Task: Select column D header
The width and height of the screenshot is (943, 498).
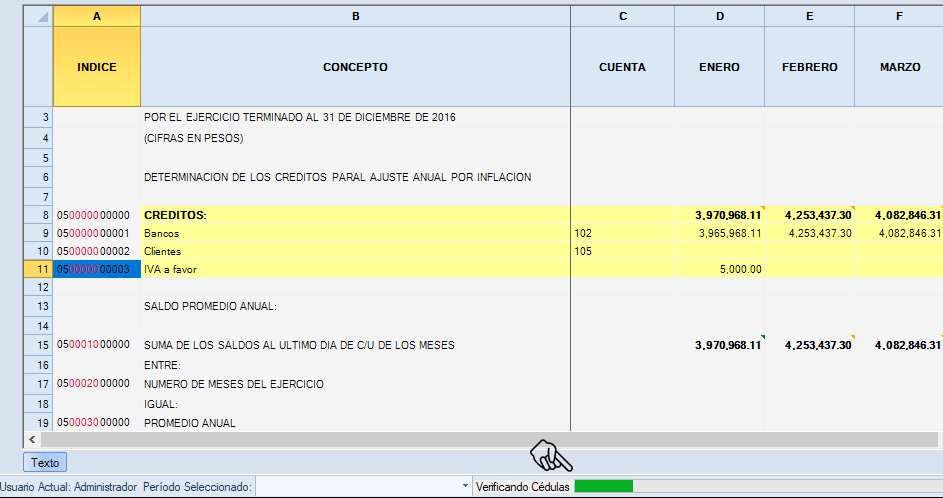Action: [719, 16]
